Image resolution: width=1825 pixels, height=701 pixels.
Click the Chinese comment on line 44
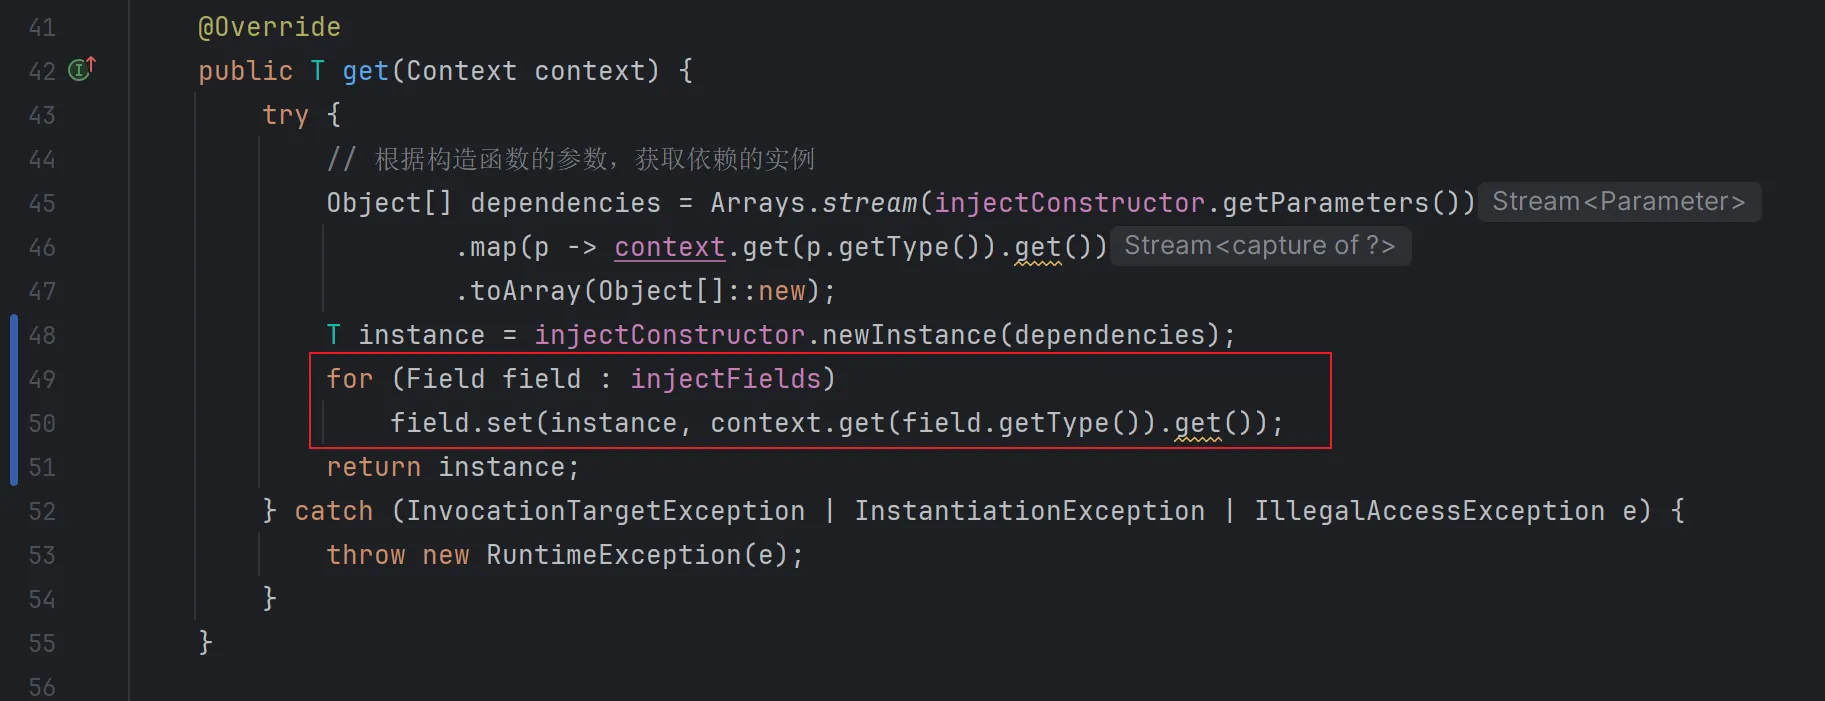pyautogui.click(x=593, y=159)
